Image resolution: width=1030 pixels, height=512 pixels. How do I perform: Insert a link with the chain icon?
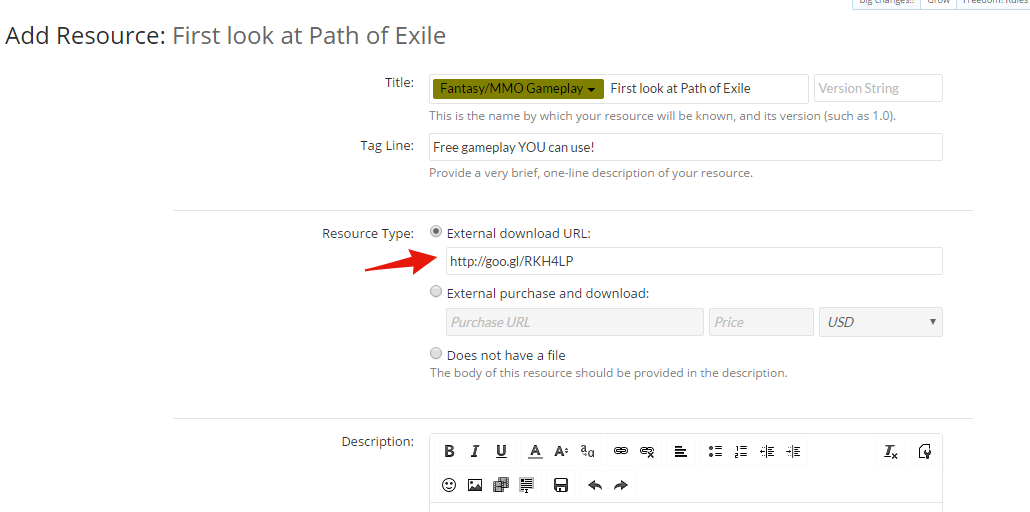tap(621, 451)
